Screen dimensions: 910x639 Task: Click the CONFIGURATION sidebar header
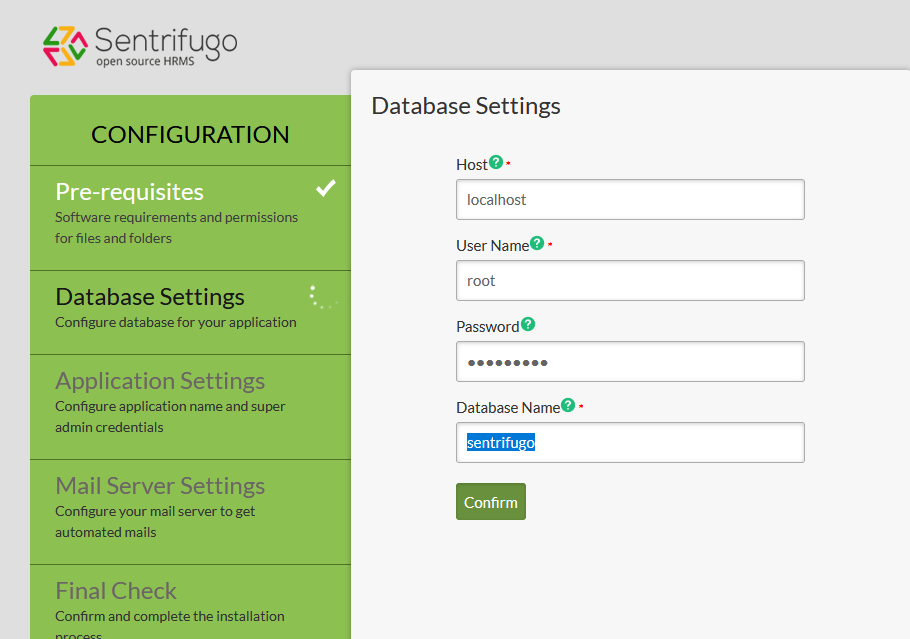pos(190,135)
